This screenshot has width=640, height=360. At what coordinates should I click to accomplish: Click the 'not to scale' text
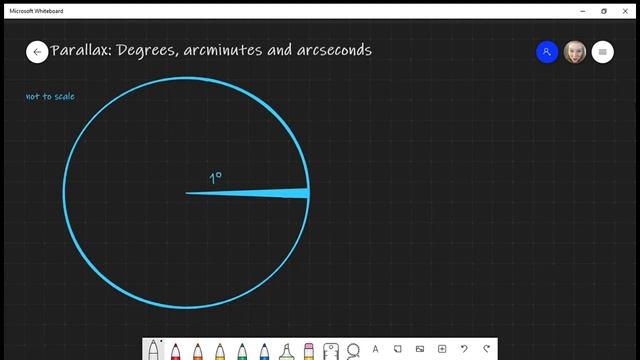tap(50, 96)
